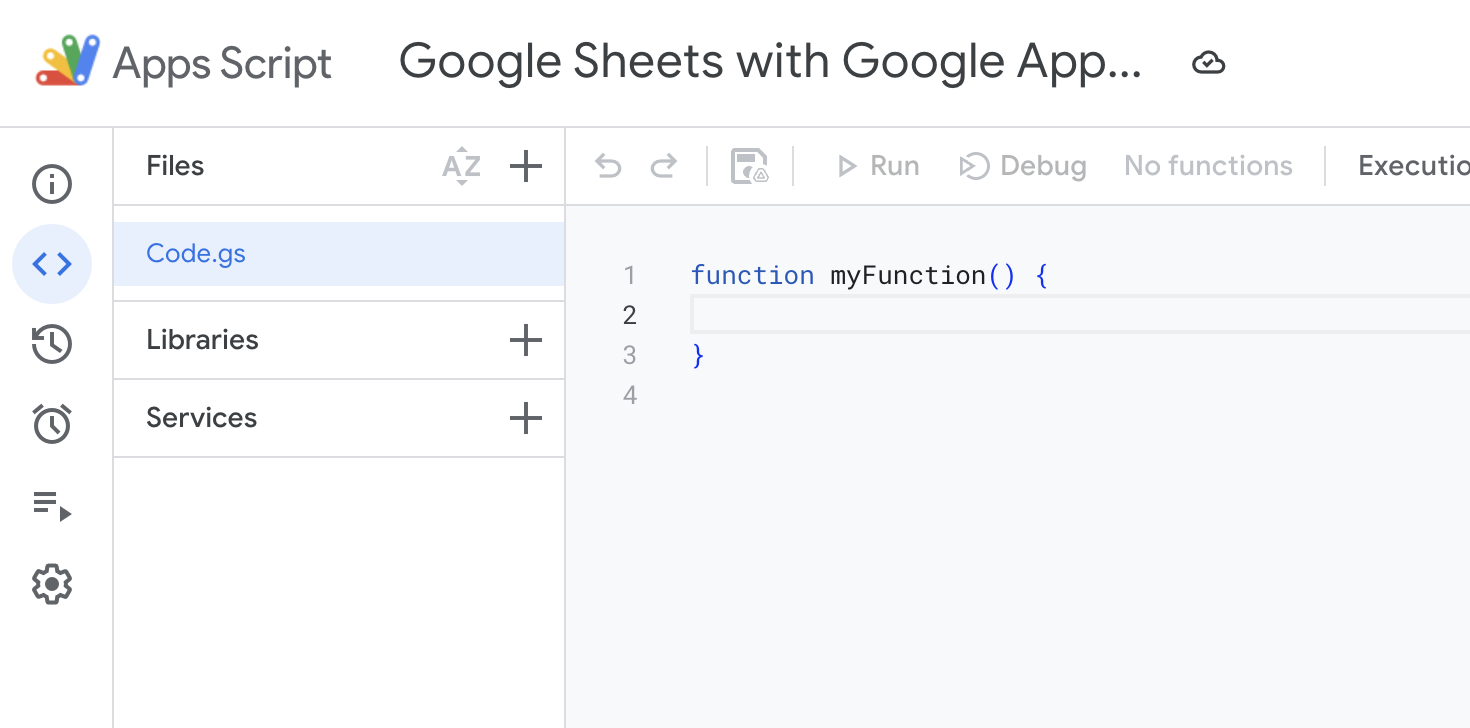This screenshot has height=728, width=1470.
Task: Place cursor on empty line 2 in editor
Action: [x=1080, y=315]
